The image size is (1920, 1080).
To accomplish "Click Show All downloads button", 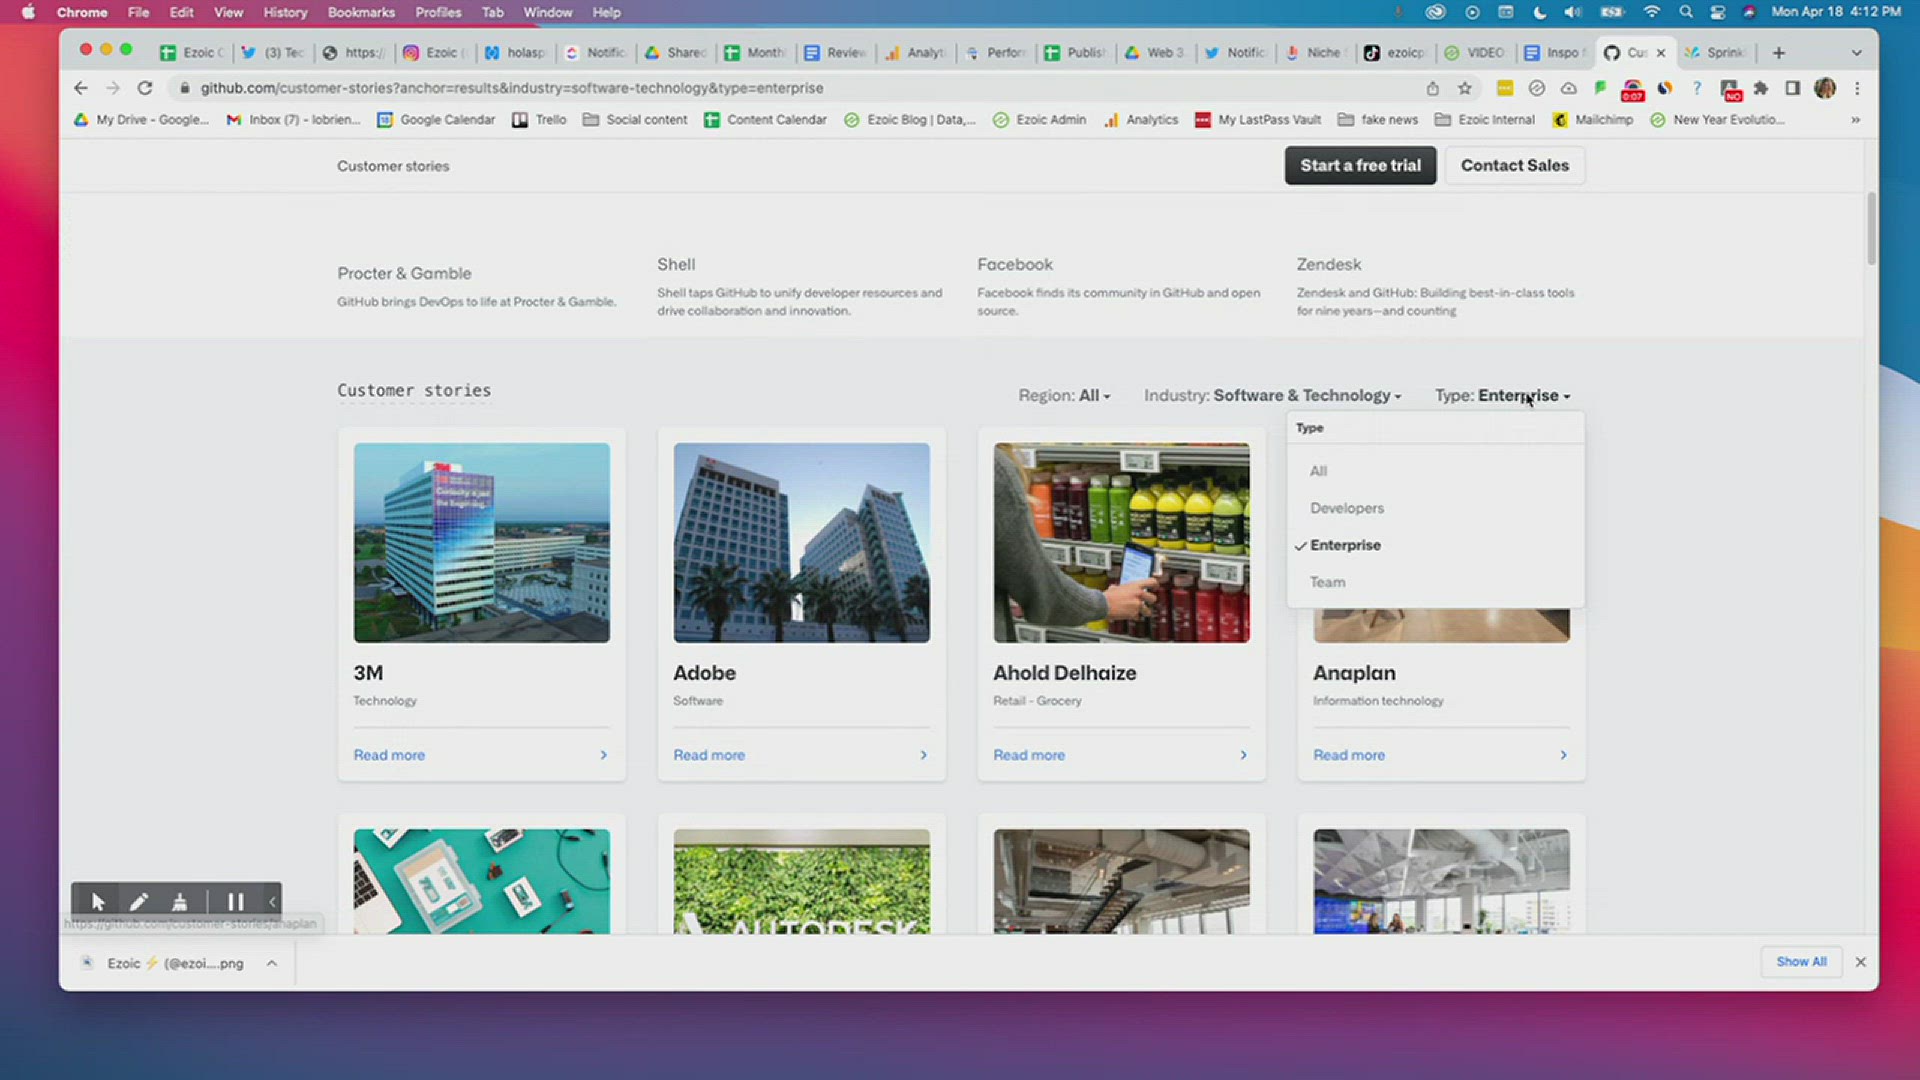I will coord(1801,962).
